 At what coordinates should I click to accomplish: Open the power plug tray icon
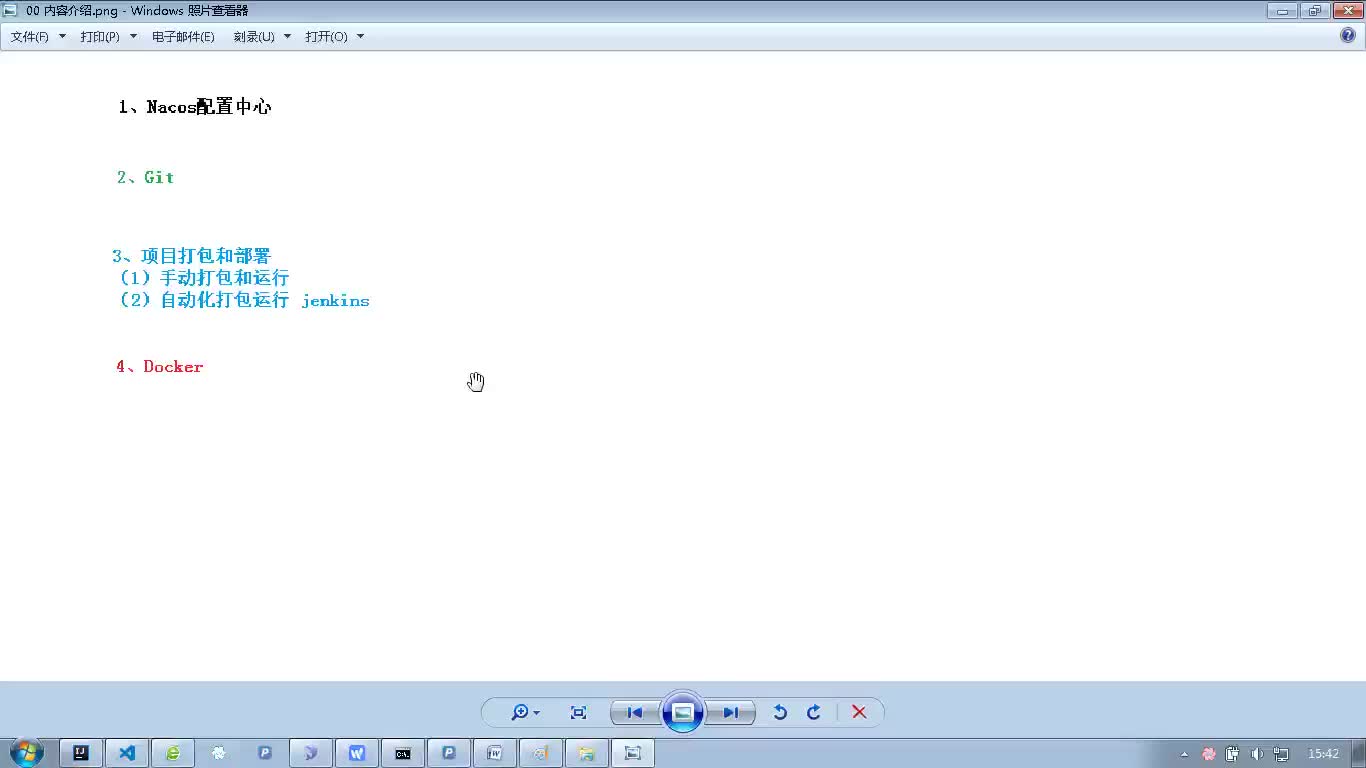(1233, 754)
